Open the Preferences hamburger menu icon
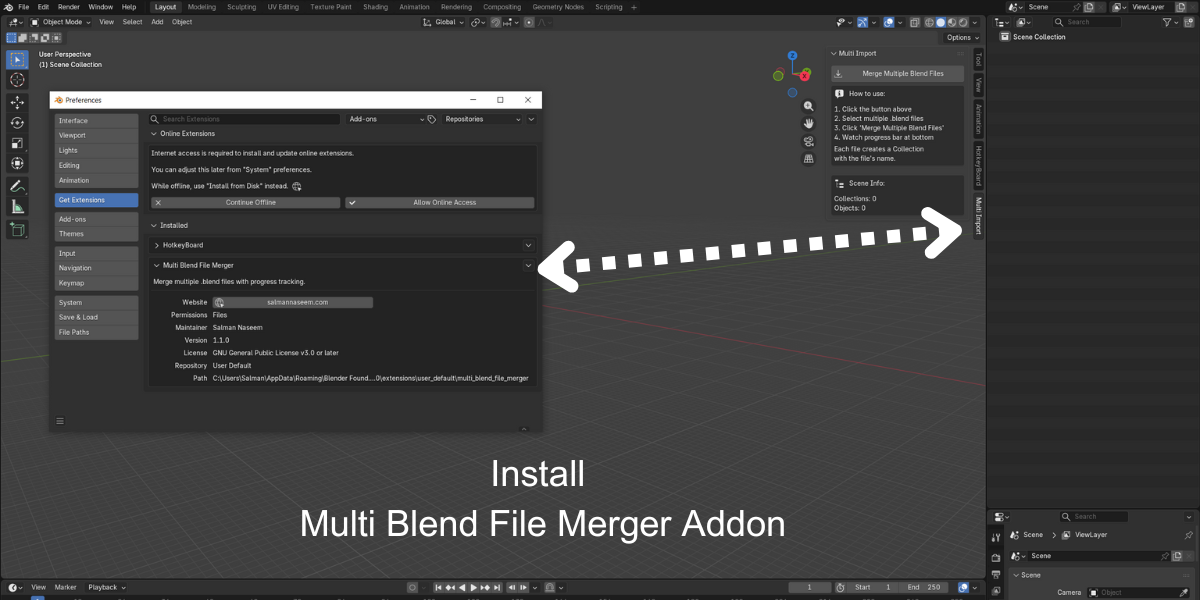 60,421
